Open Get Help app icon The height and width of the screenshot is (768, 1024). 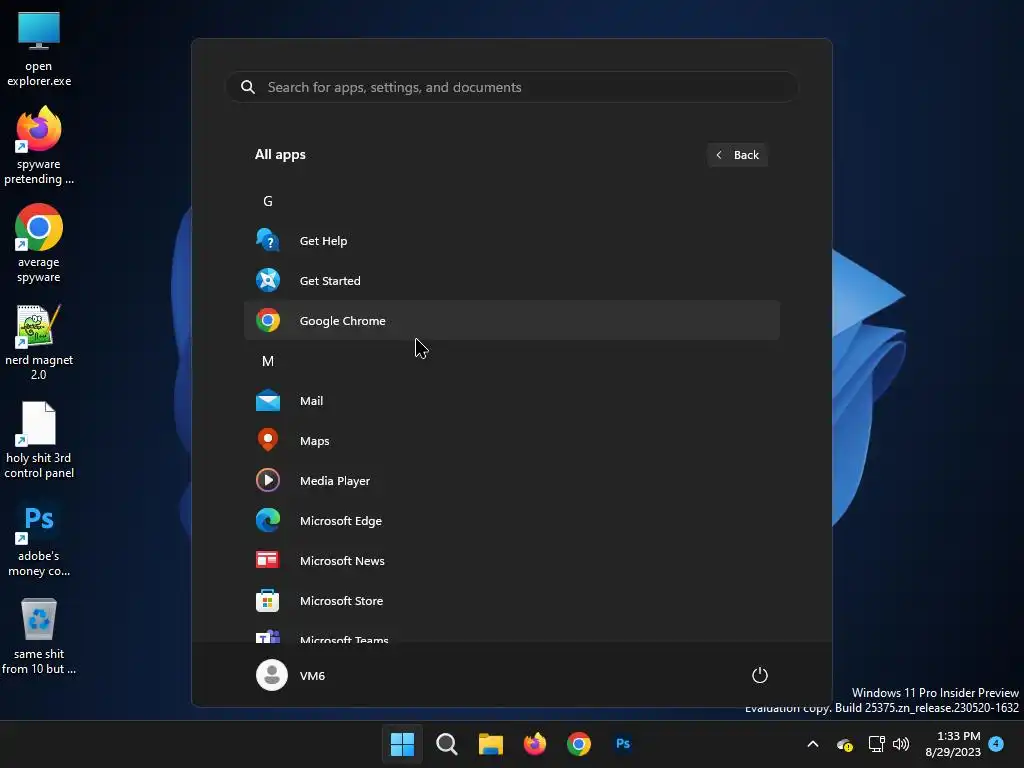[x=268, y=240]
